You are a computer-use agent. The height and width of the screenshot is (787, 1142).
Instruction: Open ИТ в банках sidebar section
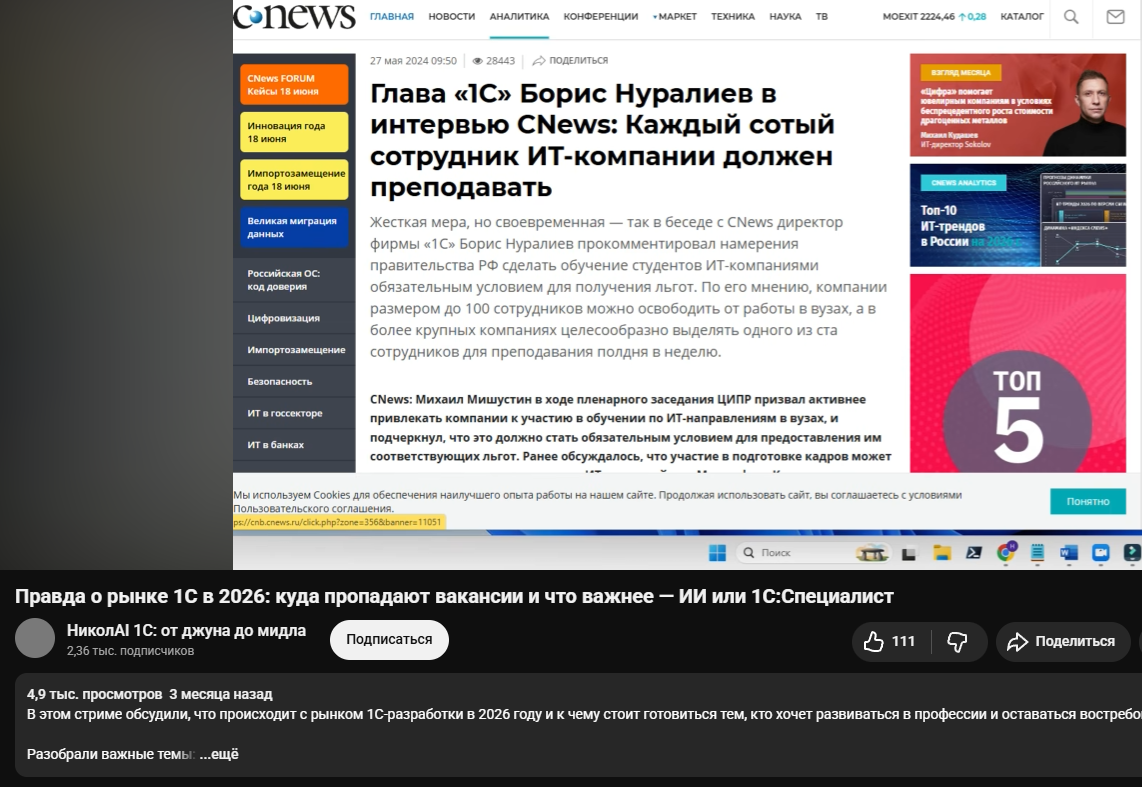point(294,445)
